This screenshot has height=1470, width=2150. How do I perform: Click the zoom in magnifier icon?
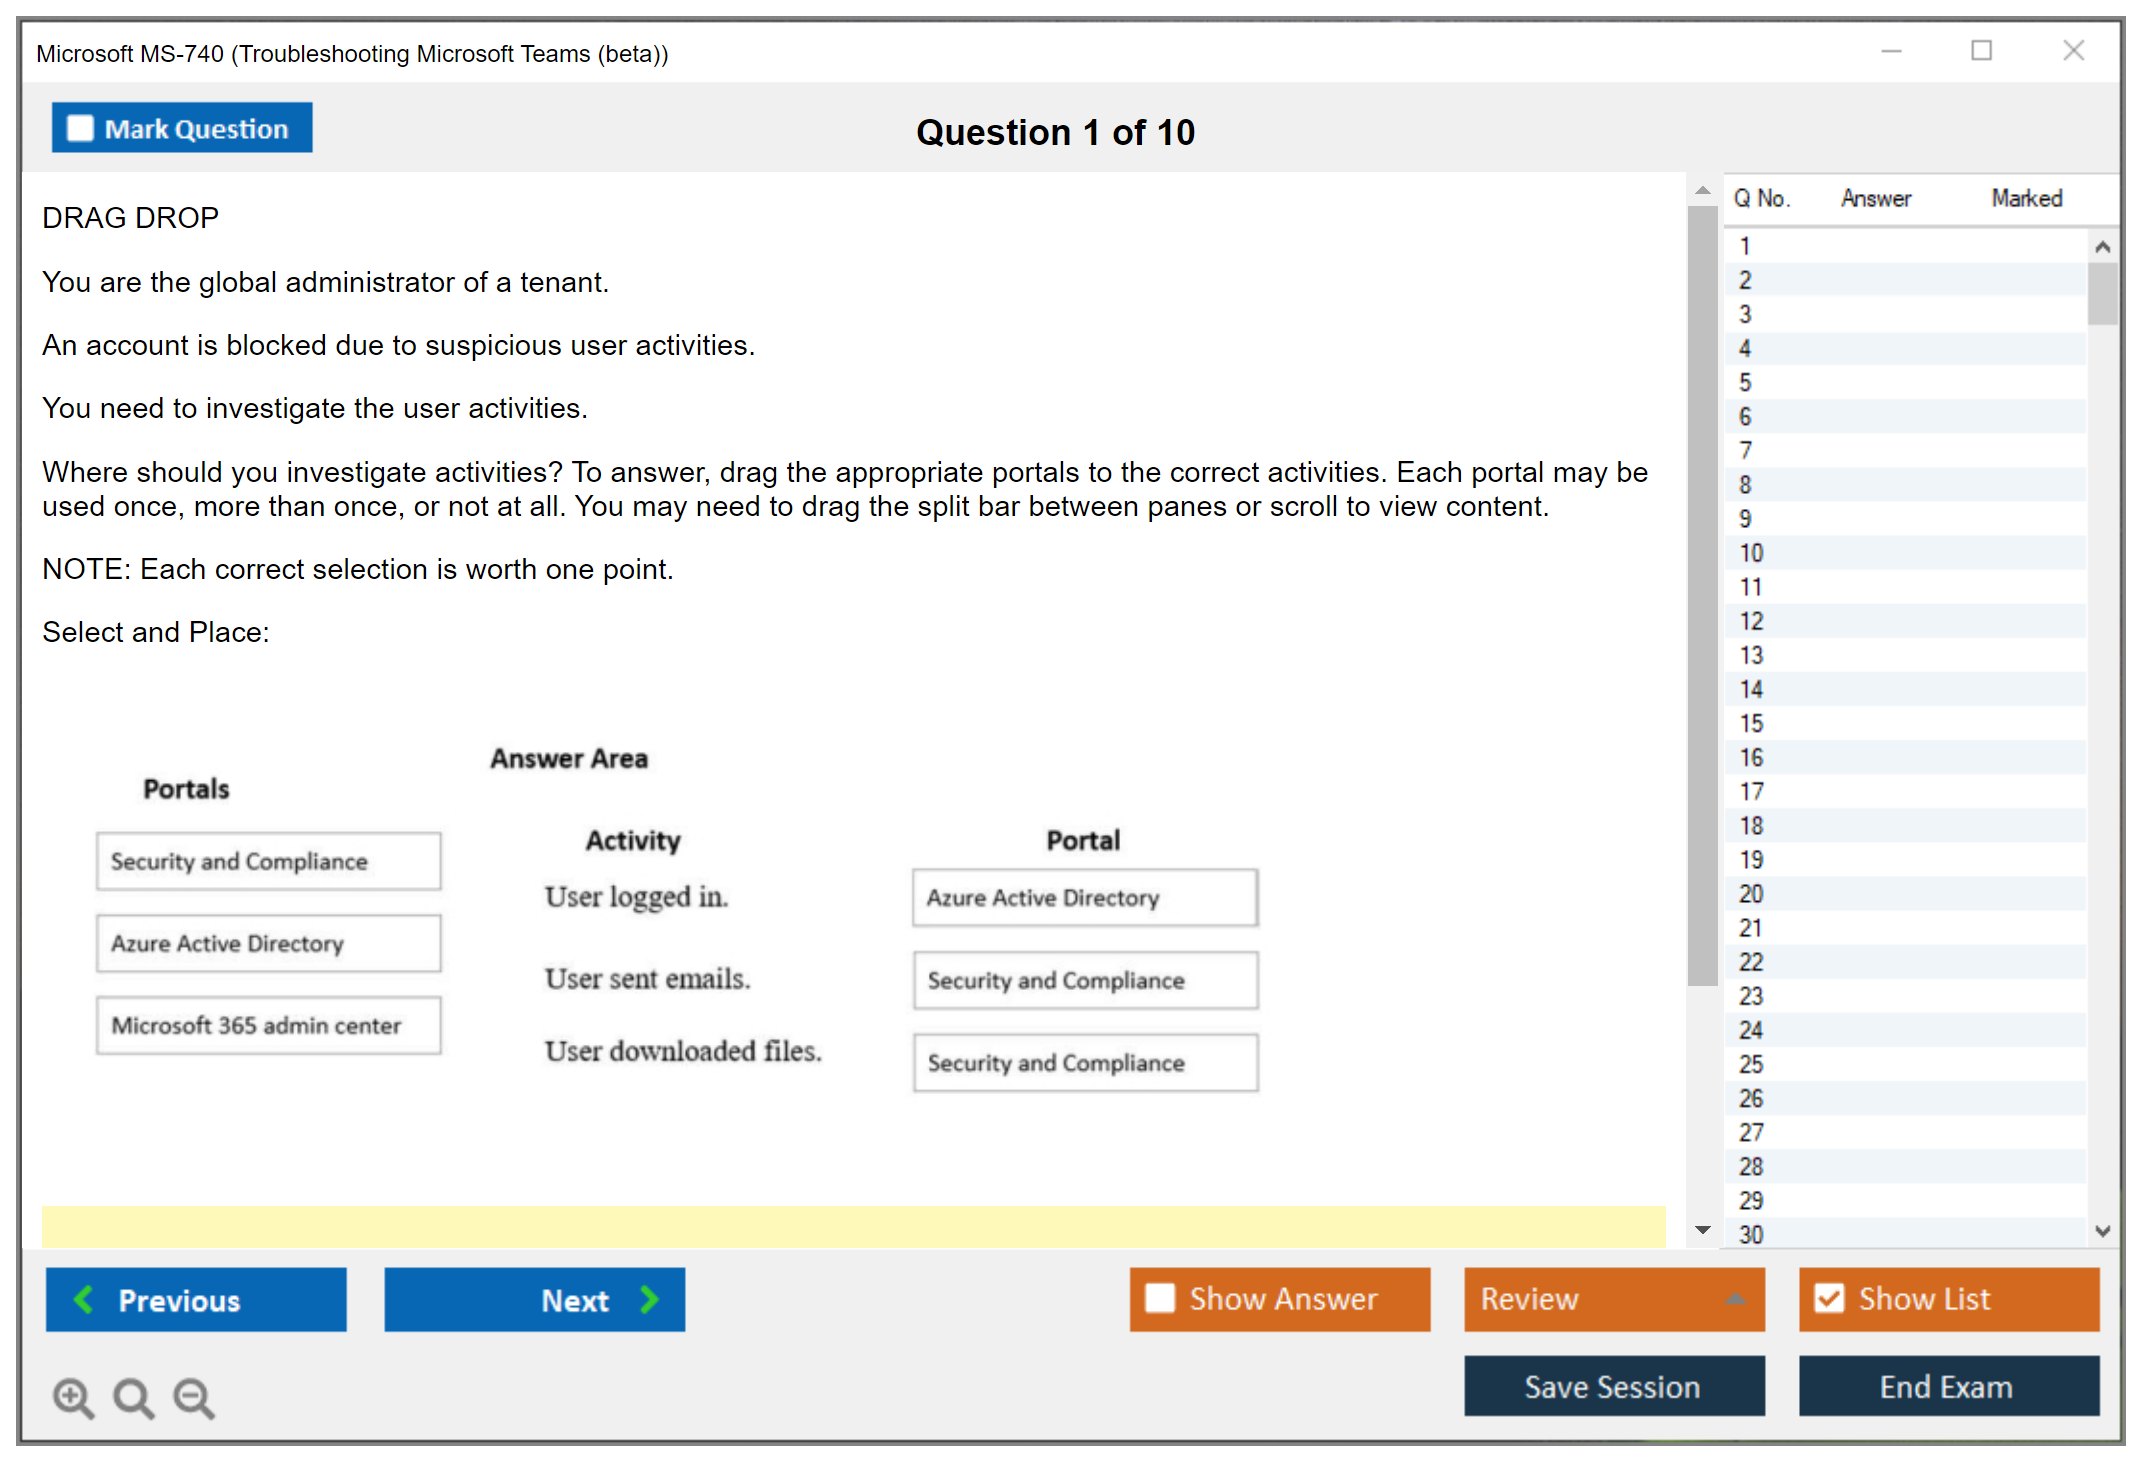coord(73,1397)
